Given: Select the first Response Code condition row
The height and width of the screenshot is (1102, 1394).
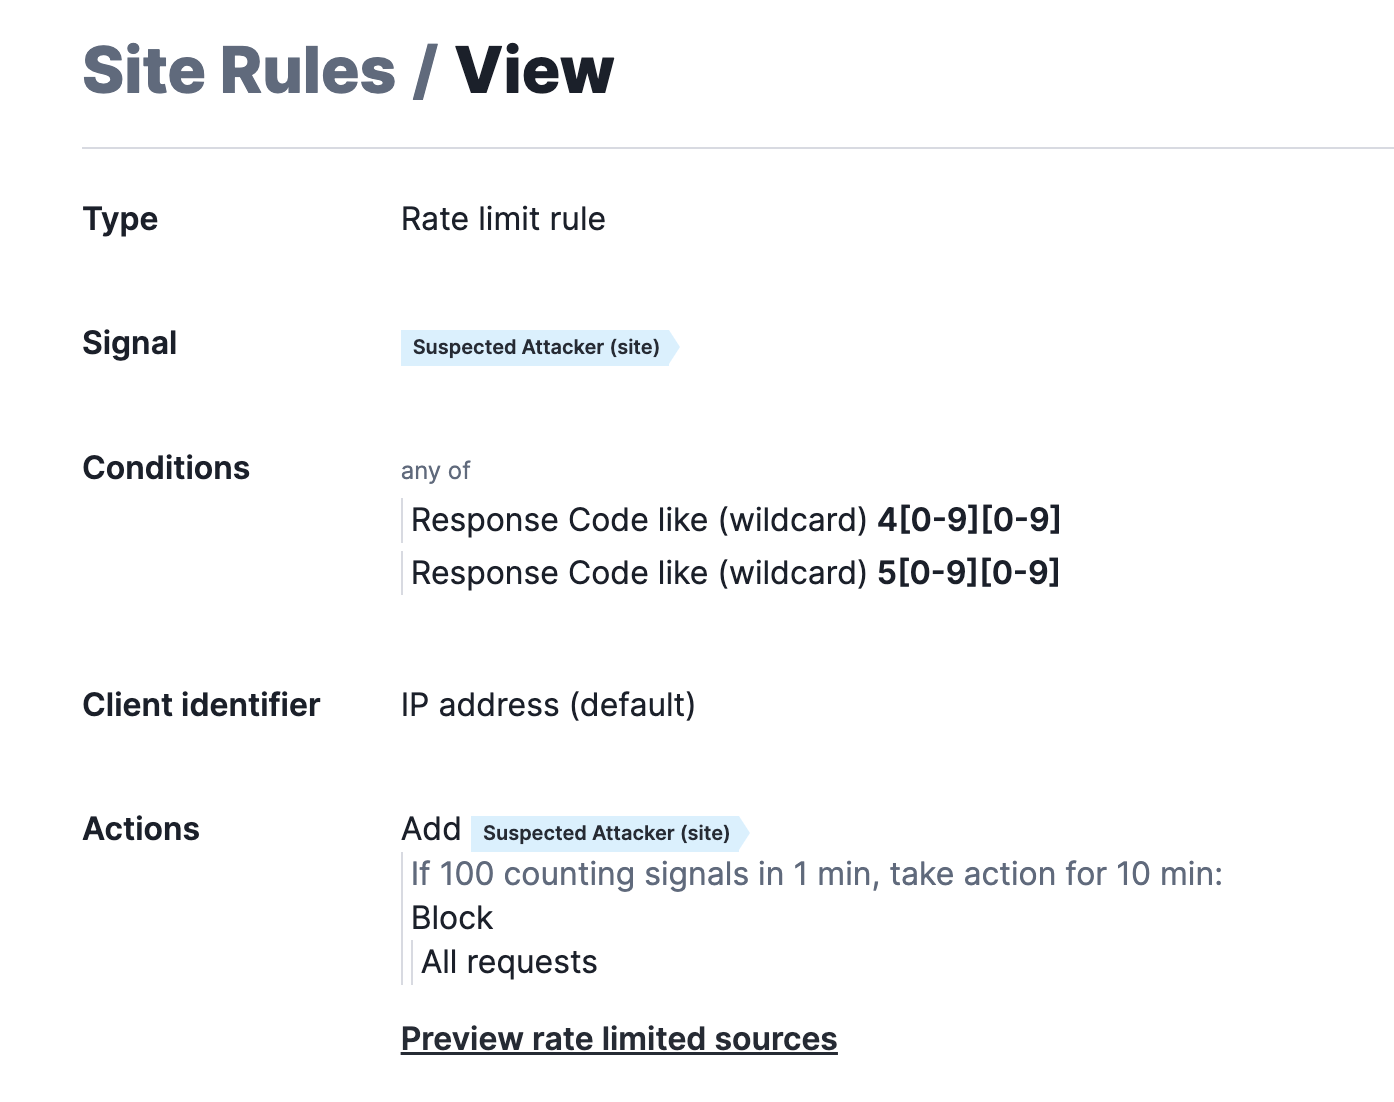Looking at the screenshot, I should tap(737, 520).
